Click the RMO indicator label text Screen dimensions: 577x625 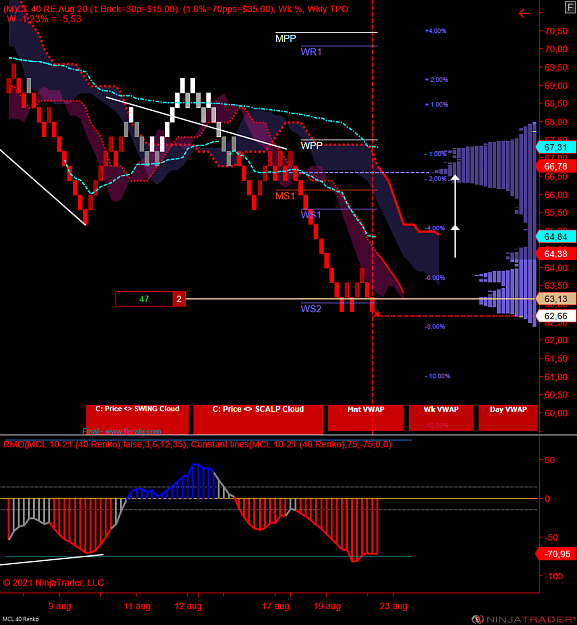[x=197, y=444]
